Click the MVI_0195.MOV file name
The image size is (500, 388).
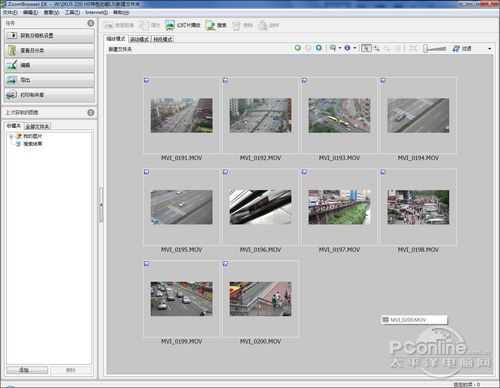click(181, 250)
